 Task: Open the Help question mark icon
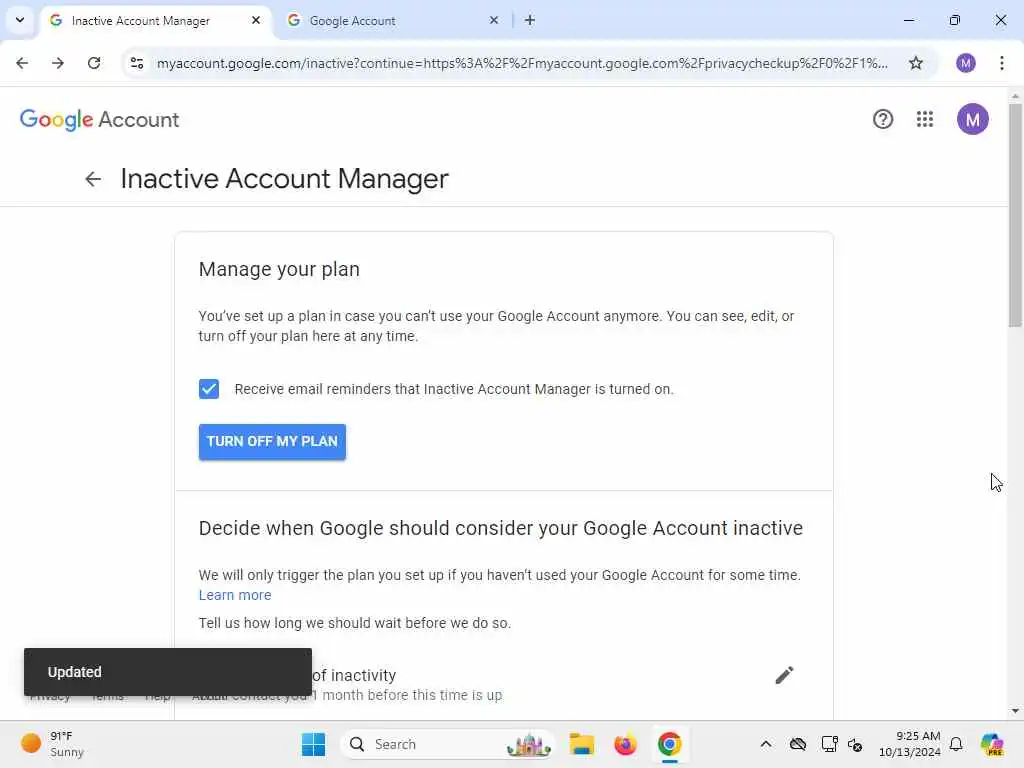[x=883, y=119]
